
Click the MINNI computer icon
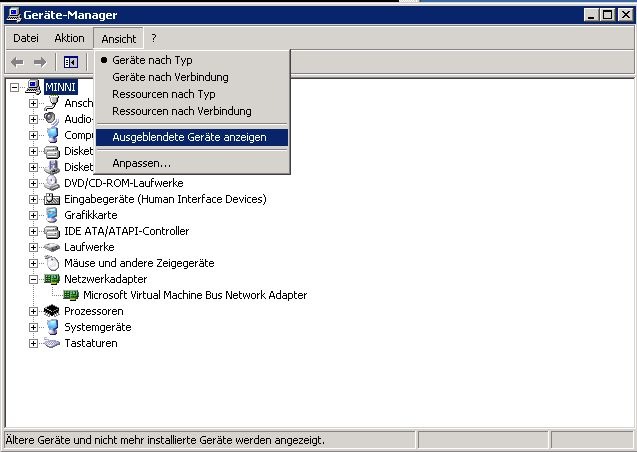tap(33, 87)
